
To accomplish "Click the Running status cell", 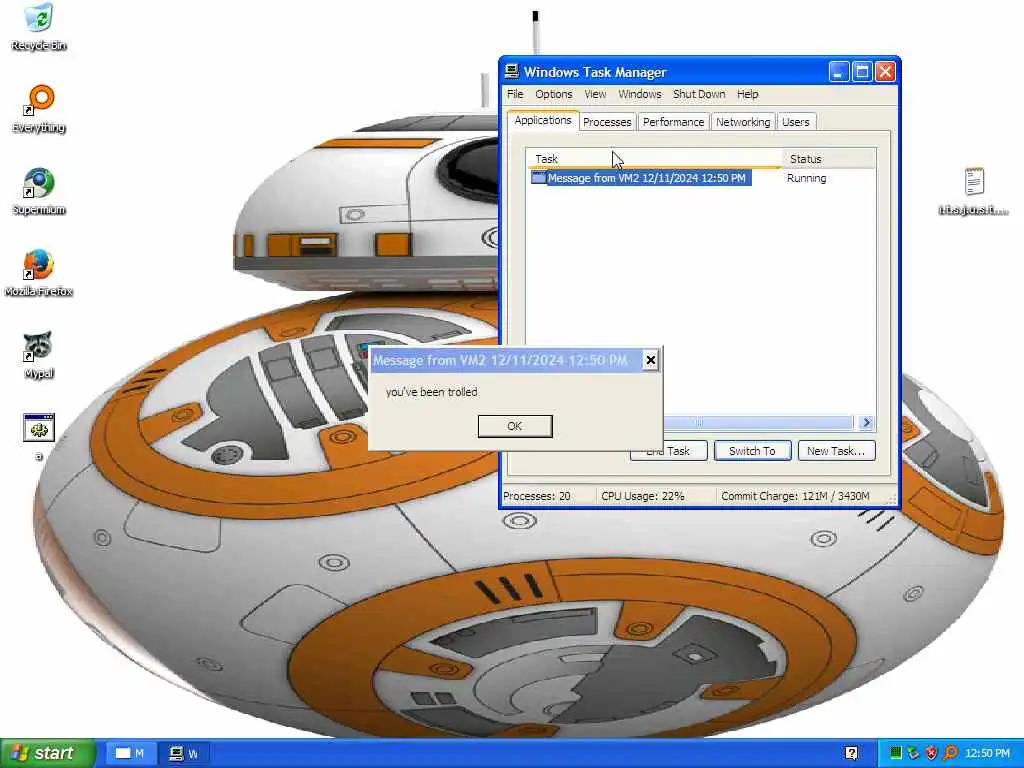I will click(x=807, y=178).
